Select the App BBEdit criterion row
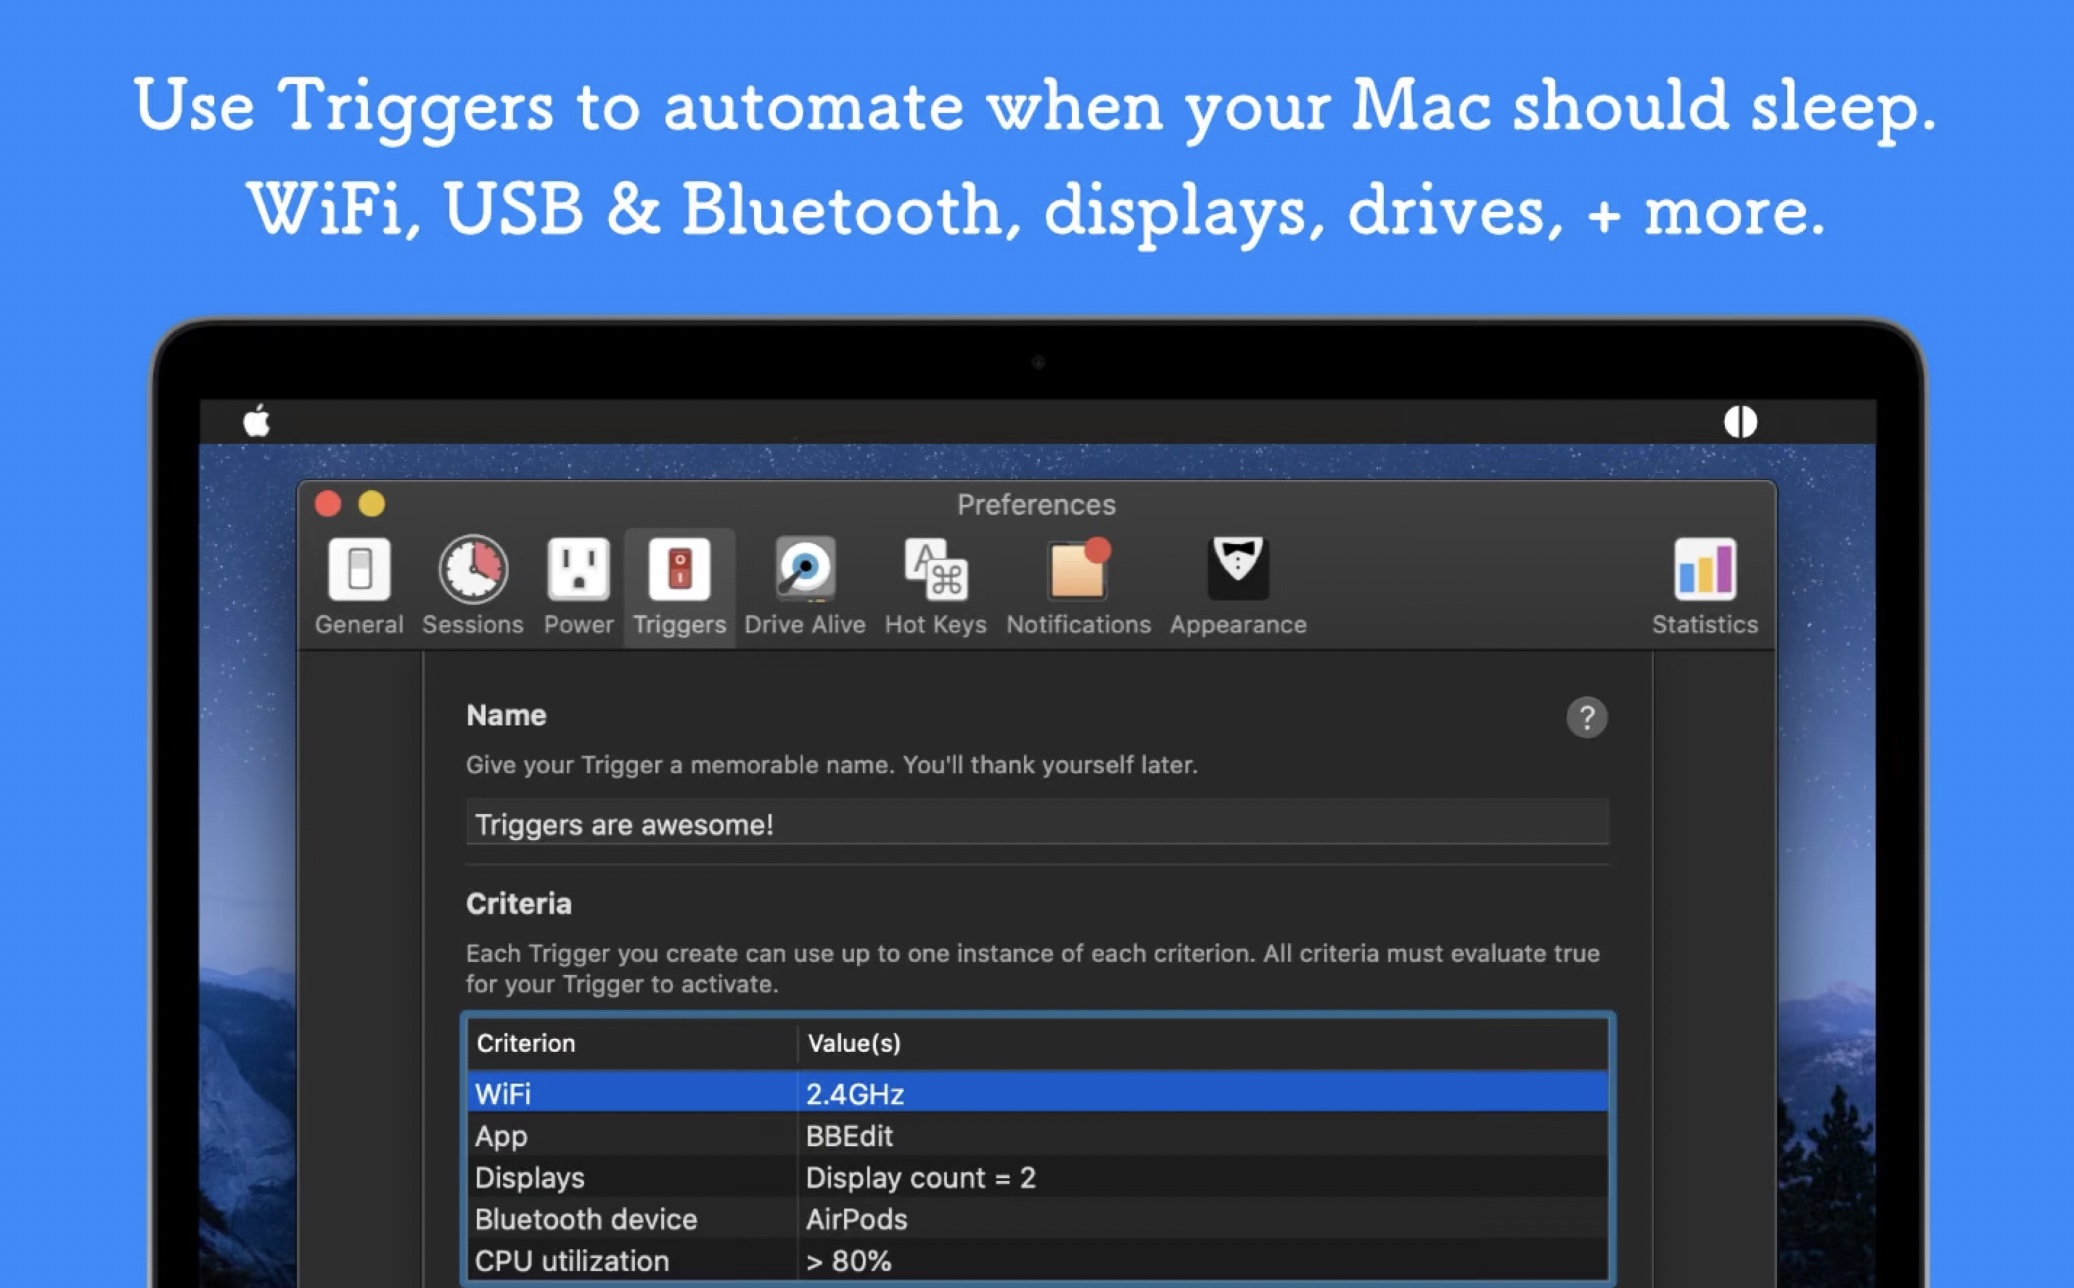 (x=1036, y=1135)
